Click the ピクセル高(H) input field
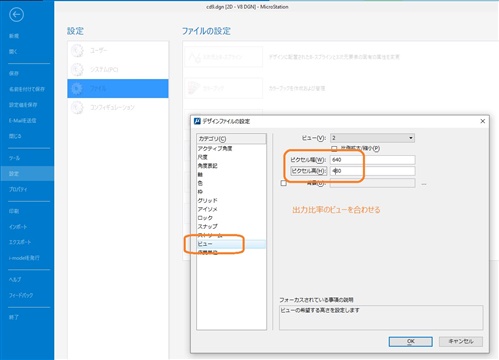 click(373, 171)
